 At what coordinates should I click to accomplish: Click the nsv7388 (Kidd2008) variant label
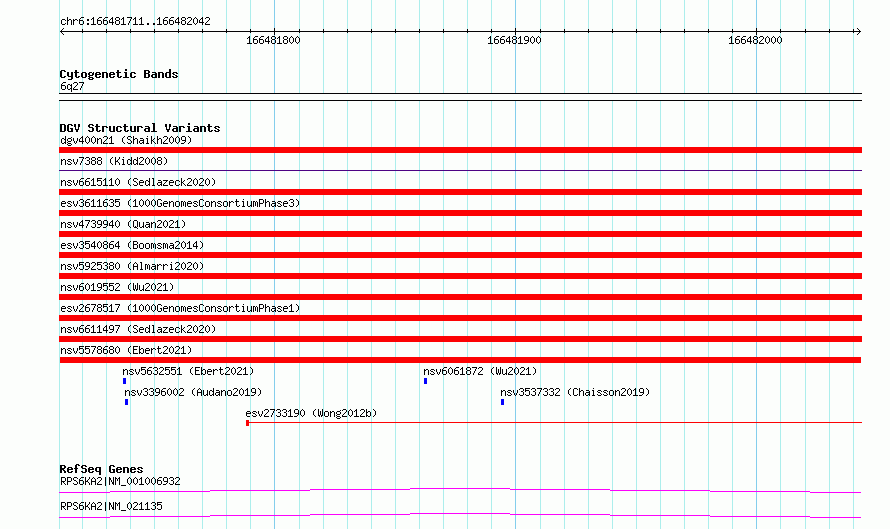(x=114, y=161)
